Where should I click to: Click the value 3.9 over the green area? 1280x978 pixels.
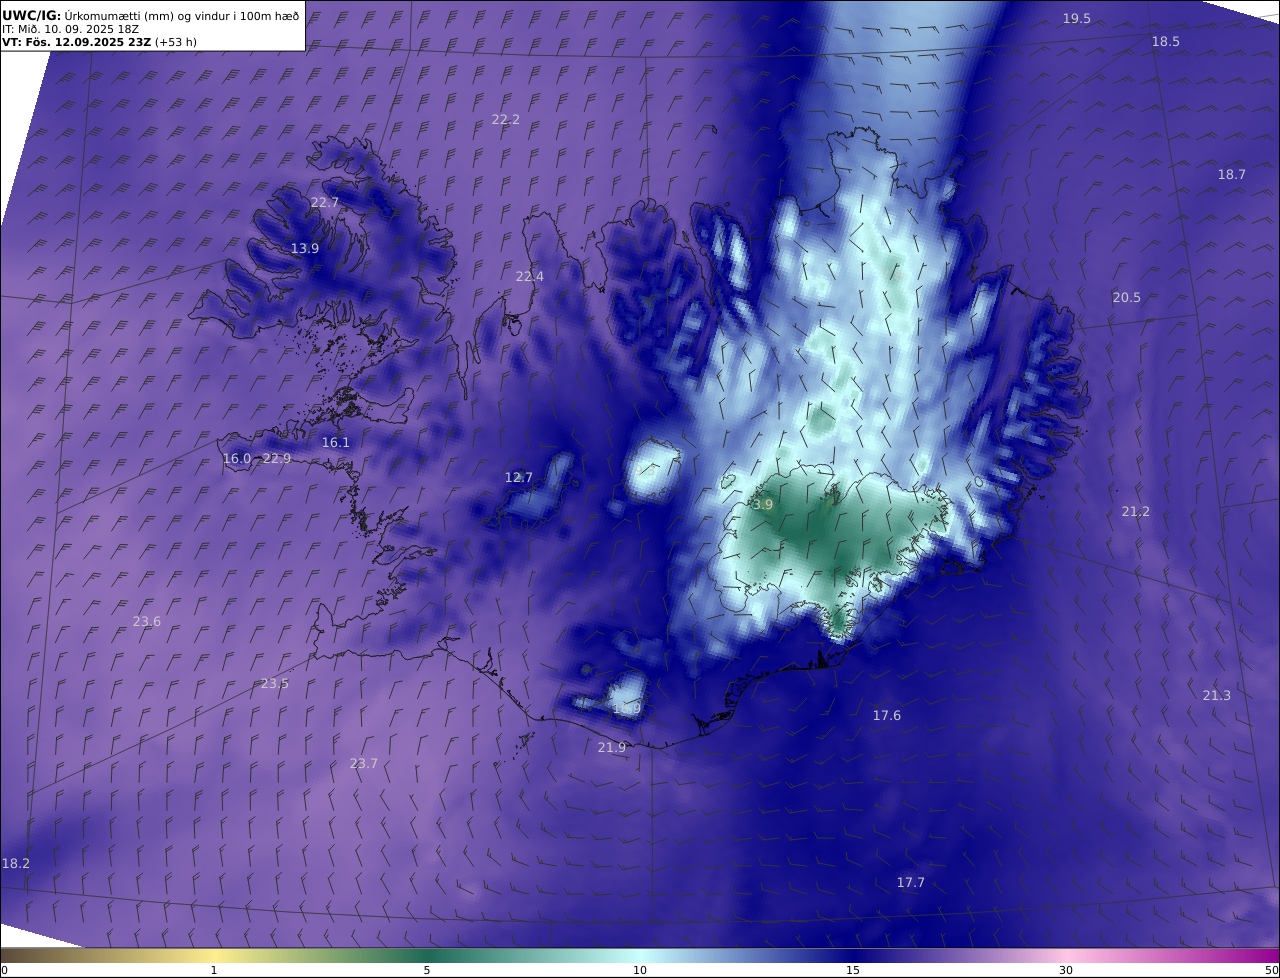coord(763,506)
